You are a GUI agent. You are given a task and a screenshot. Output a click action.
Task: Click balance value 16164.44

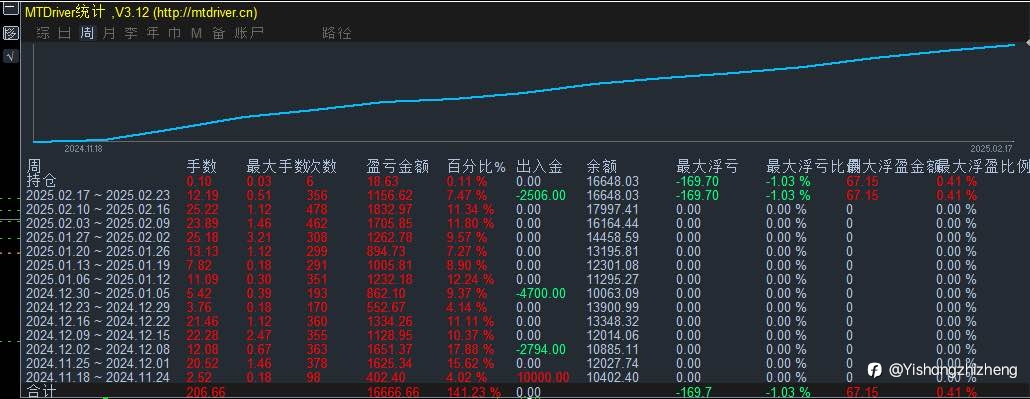[x=612, y=223]
